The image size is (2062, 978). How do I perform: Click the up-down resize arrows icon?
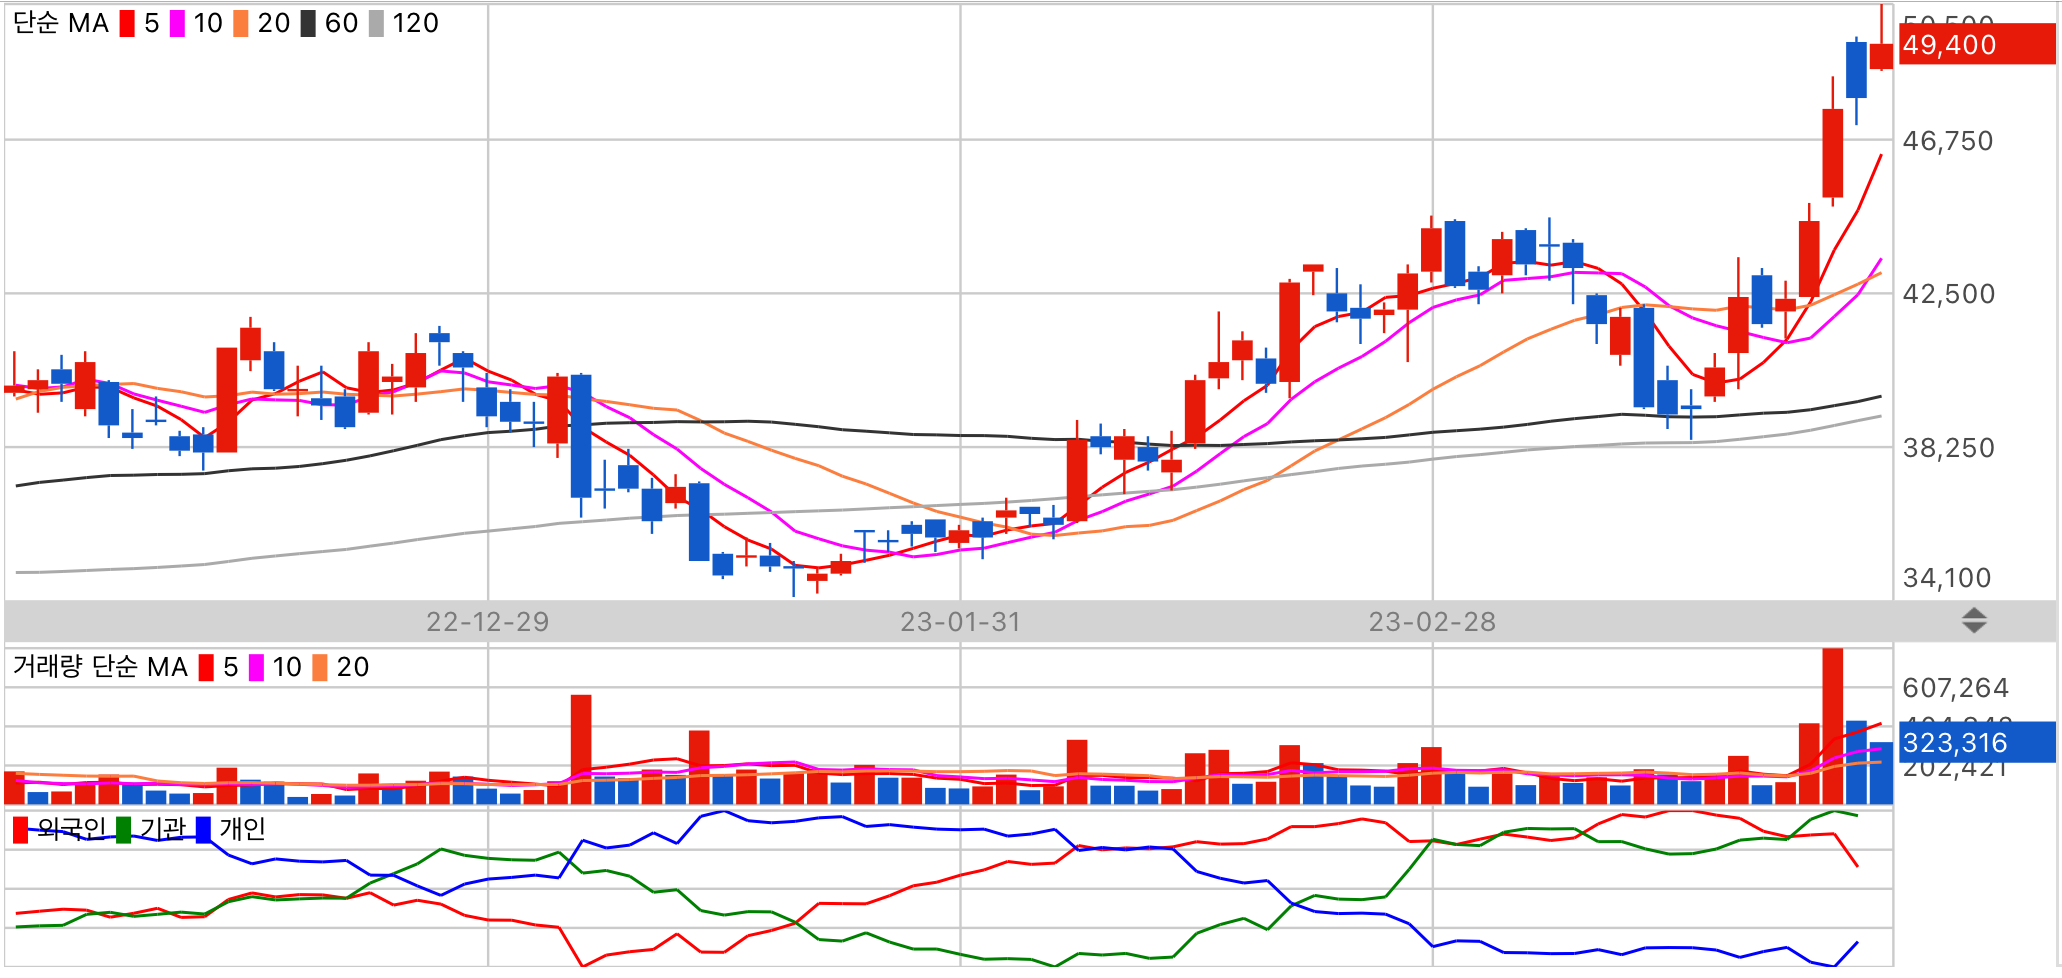pos(1974,621)
